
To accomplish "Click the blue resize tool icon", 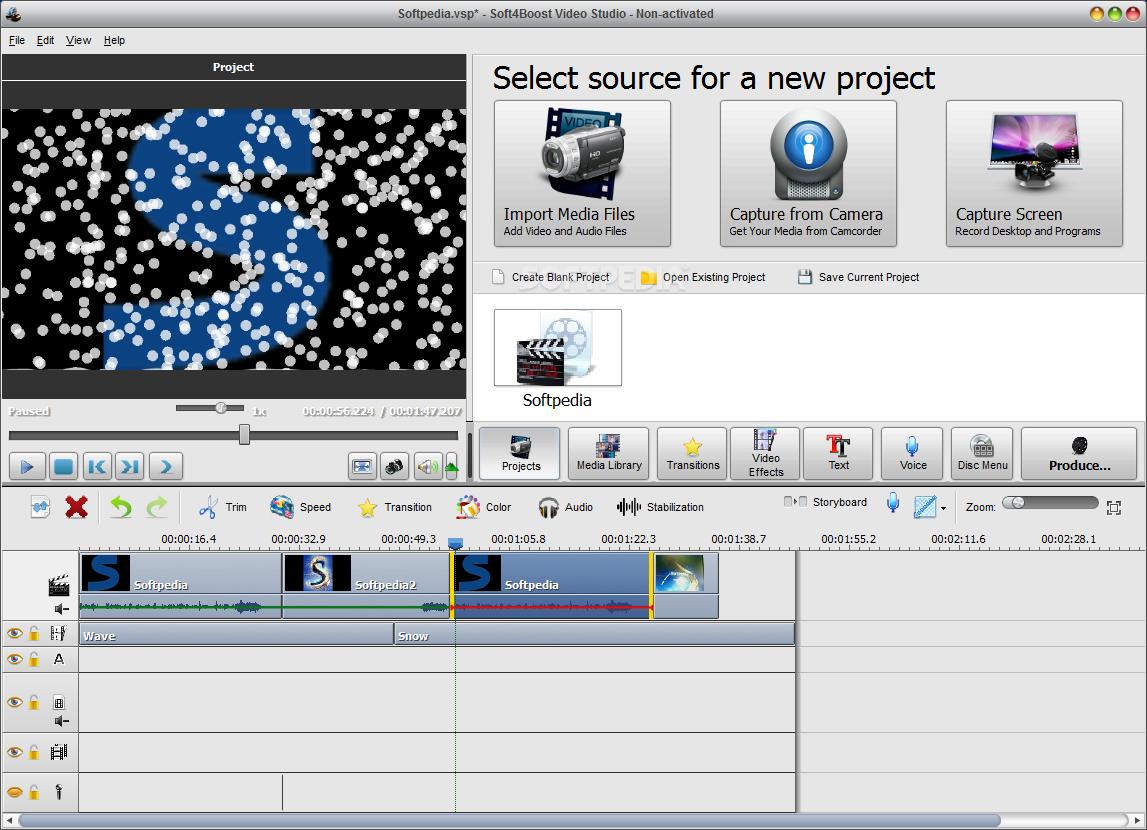I will click(x=925, y=507).
